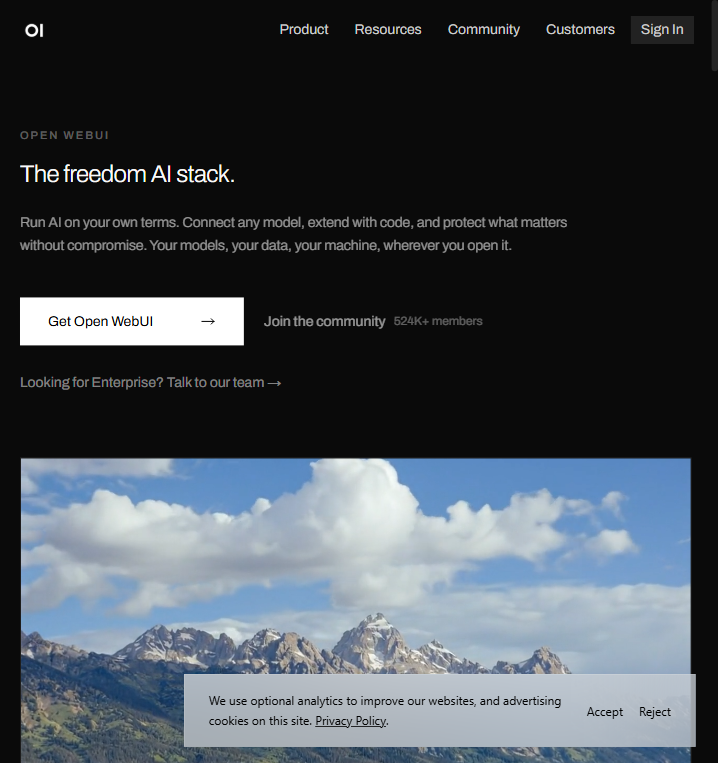Click the '524K+ members' text
This screenshot has height=763, width=718.
[x=438, y=321]
